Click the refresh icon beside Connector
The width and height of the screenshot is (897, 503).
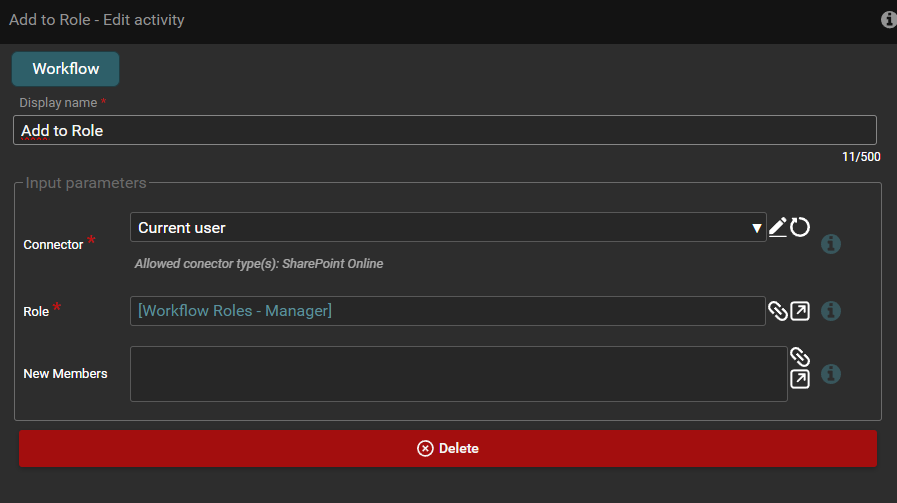[x=800, y=228]
